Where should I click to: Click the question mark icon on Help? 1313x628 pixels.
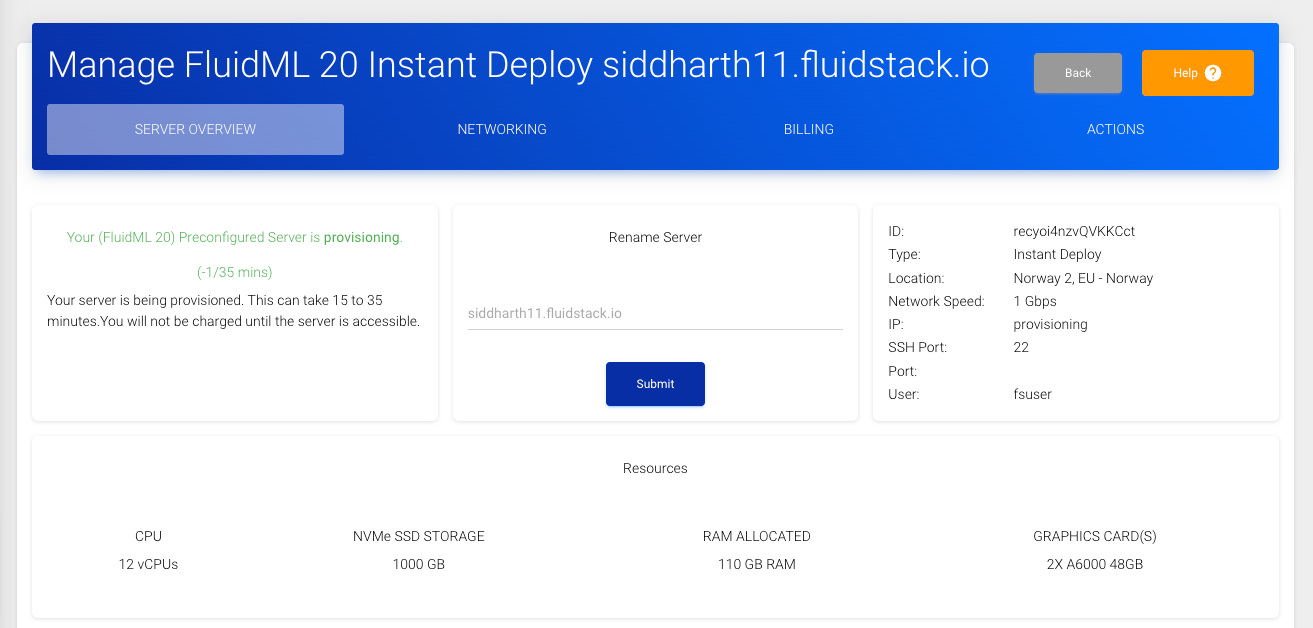point(1213,73)
